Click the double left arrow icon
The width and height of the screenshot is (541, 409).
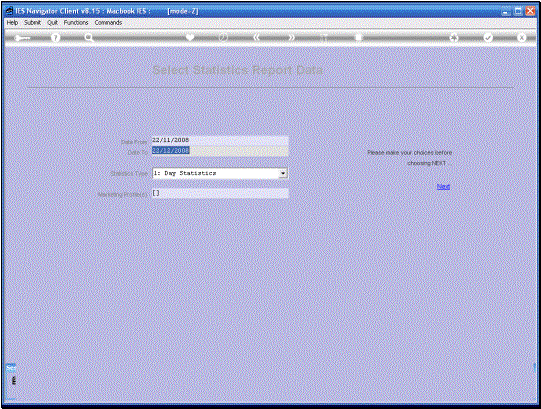[x=256, y=37]
